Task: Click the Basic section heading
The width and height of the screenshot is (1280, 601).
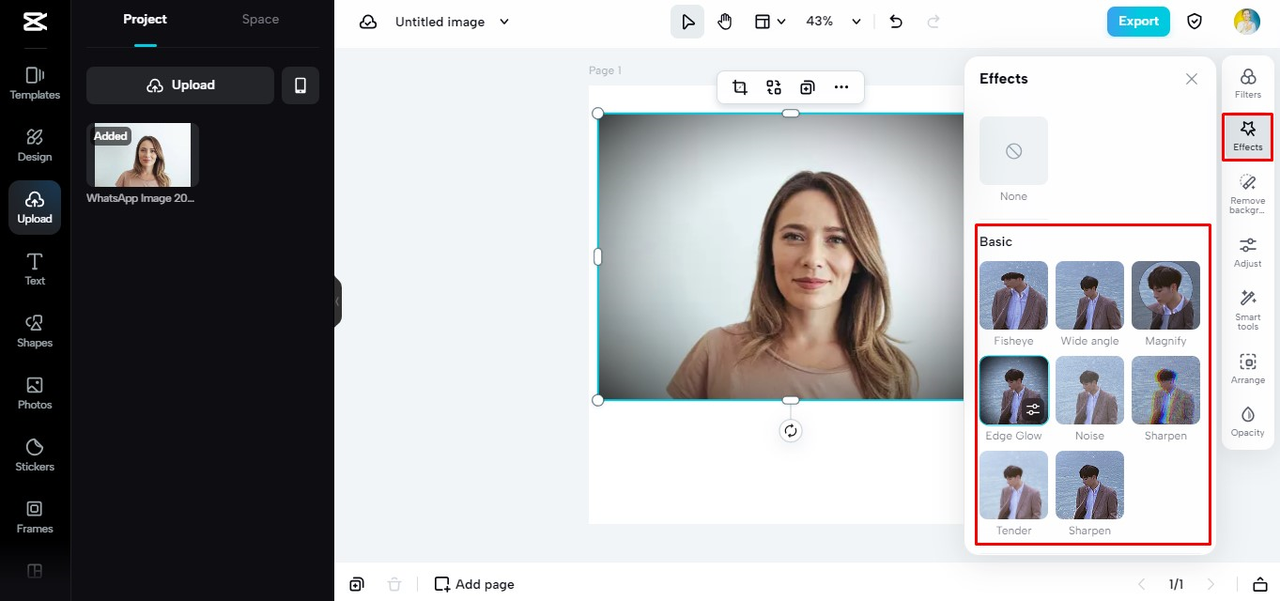Action: click(996, 242)
